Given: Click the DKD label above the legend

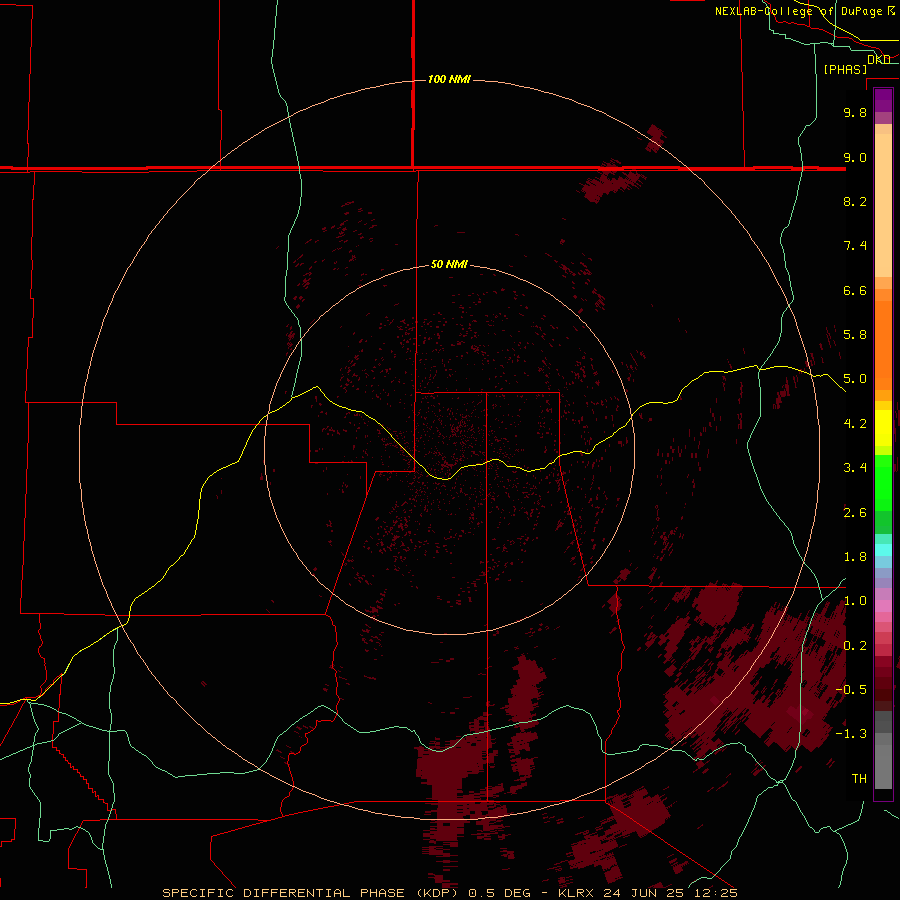Looking at the screenshot, I should click(878, 59).
